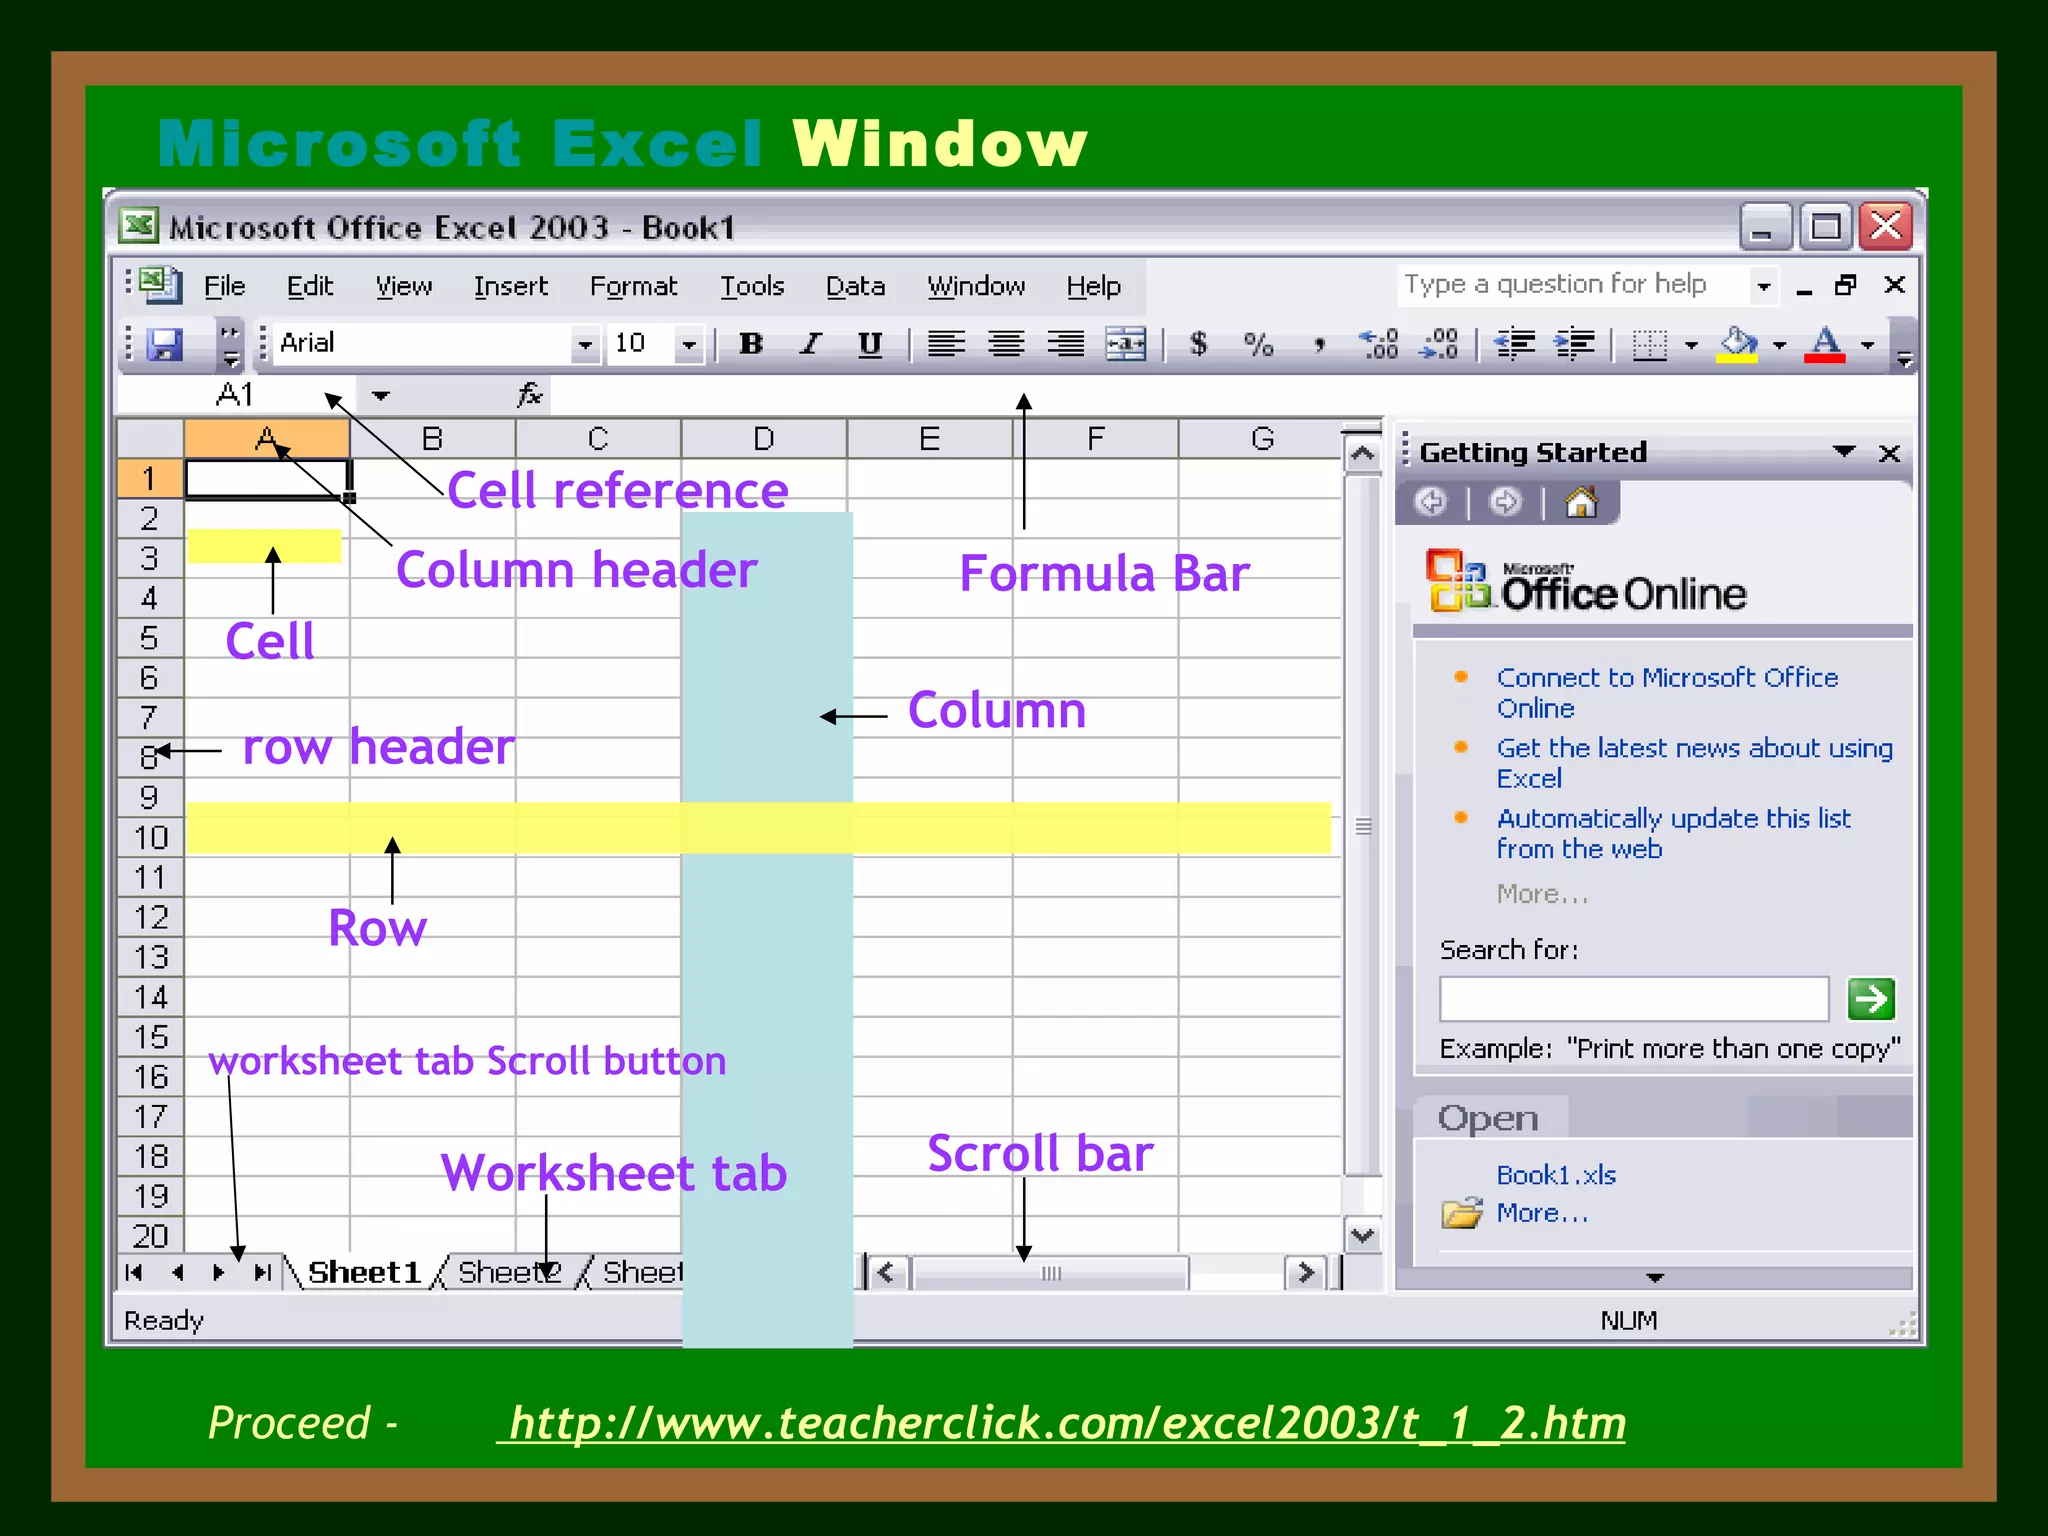Select the Sheet2 worksheet tab

[x=509, y=1273]
